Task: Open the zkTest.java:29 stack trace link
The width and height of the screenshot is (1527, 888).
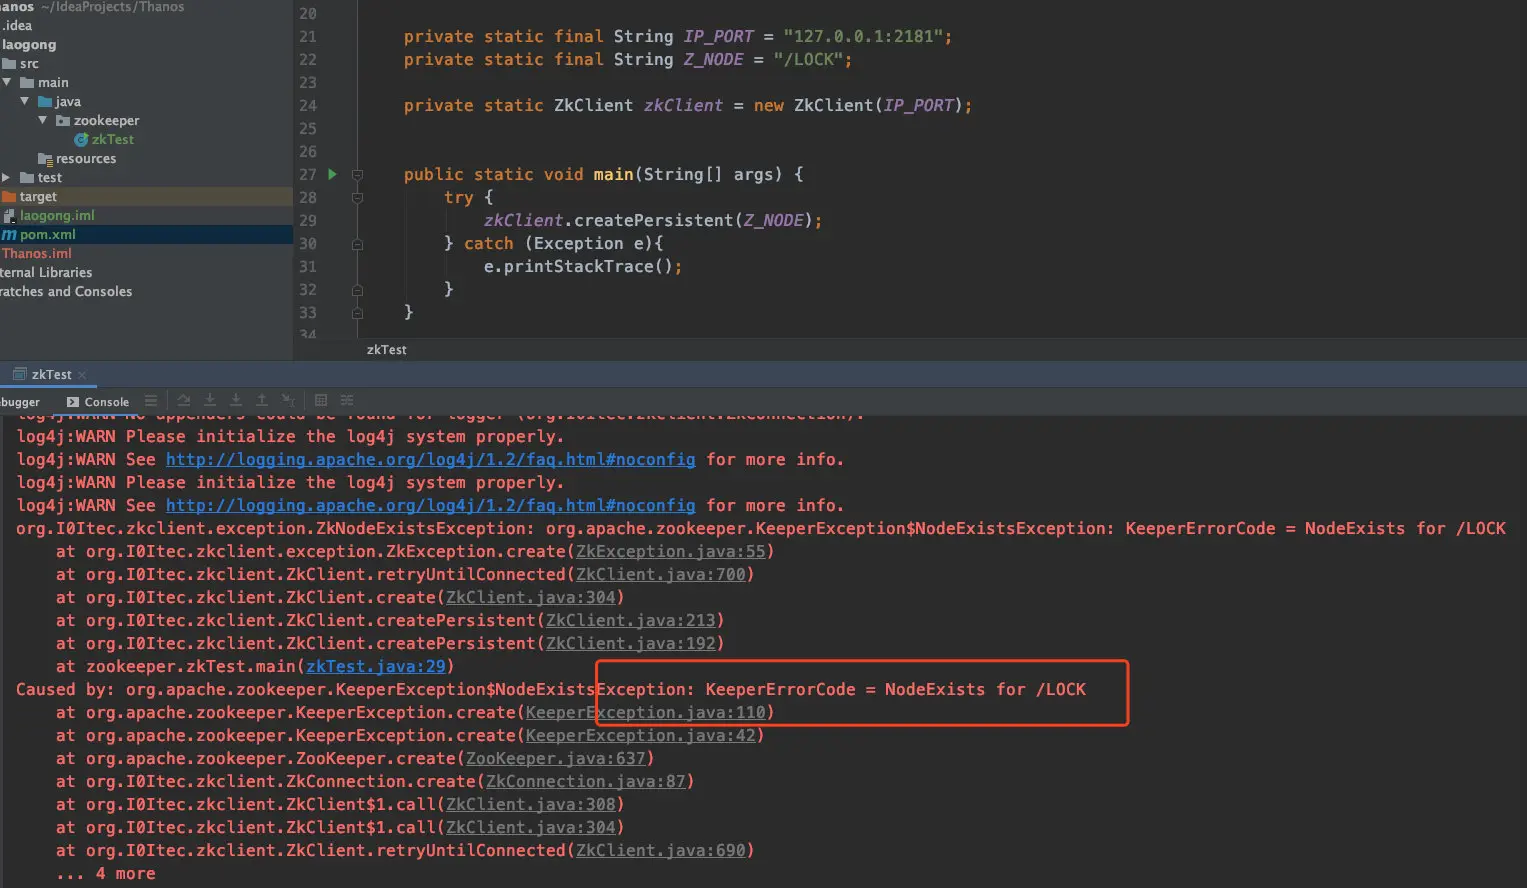Action: coord(376,667)
